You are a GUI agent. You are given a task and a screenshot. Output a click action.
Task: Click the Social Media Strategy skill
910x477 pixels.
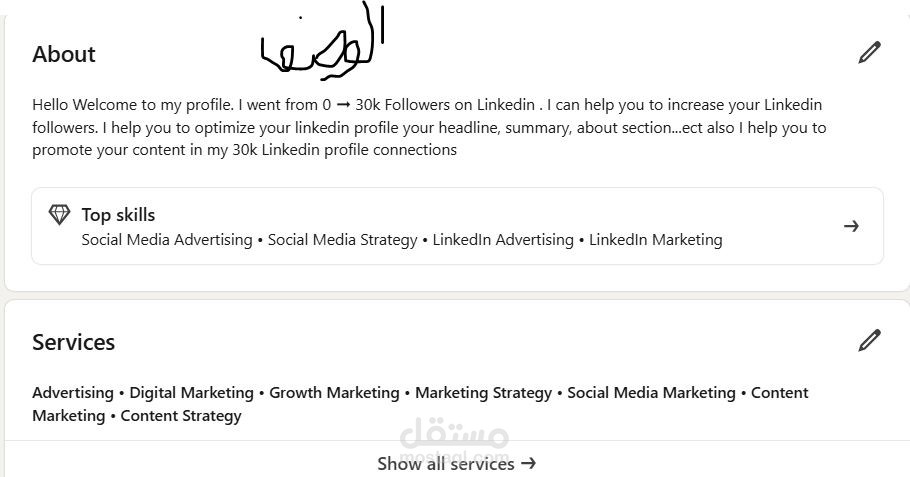pos(343,240)
